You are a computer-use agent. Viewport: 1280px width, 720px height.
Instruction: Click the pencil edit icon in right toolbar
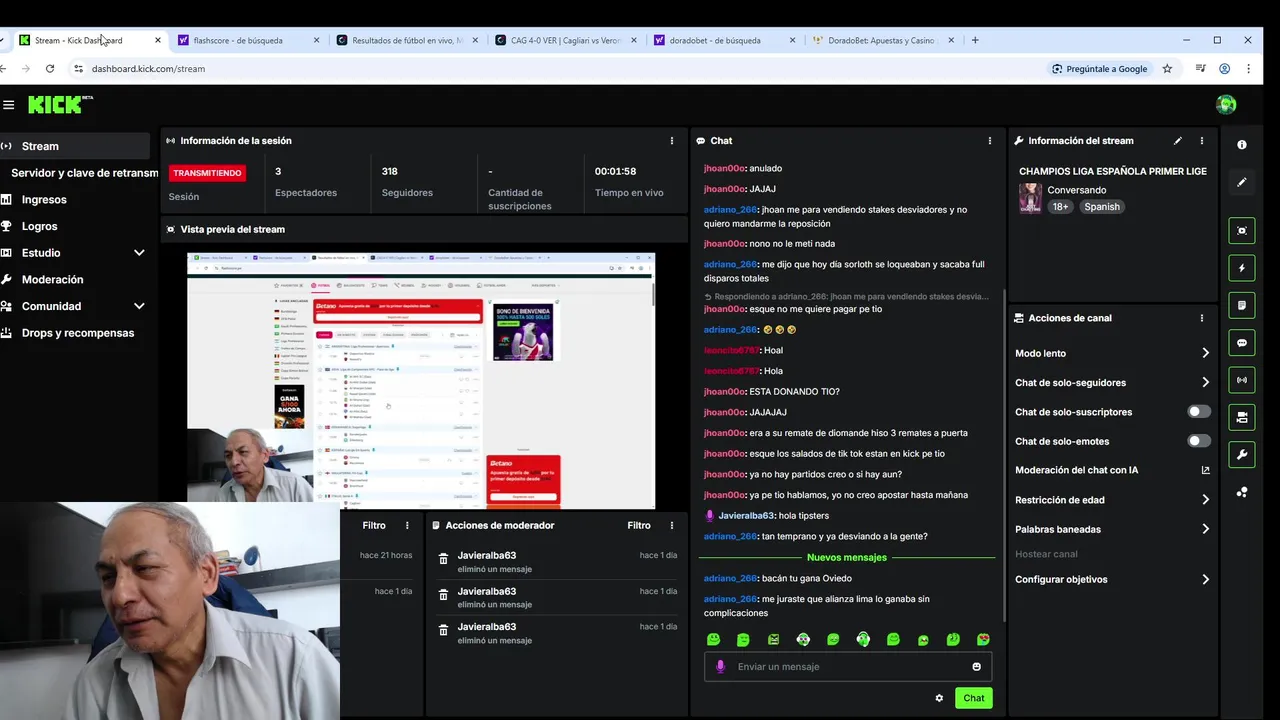coord(1242,182)
